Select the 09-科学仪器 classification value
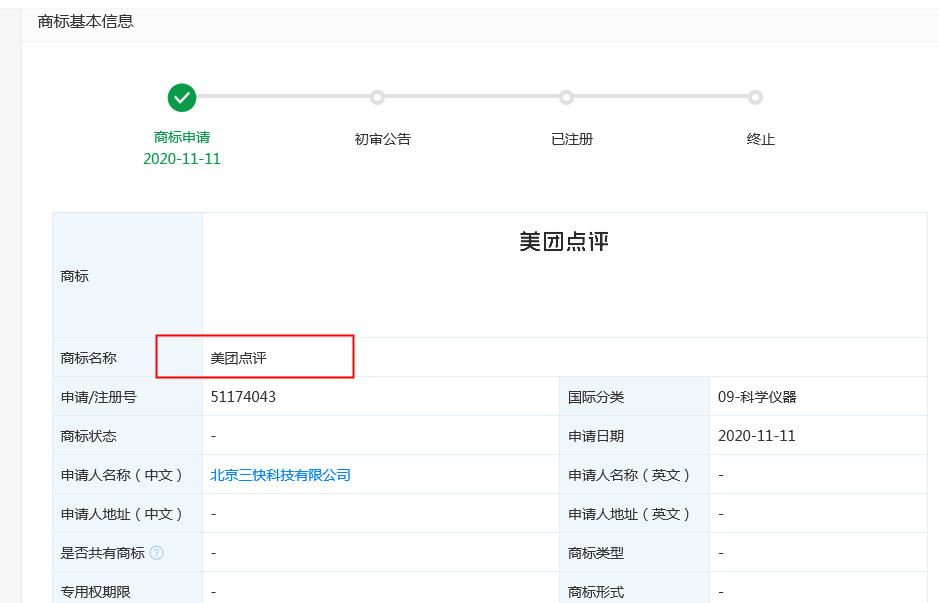This screenshot has width=939, height=603. pos(757,397)
